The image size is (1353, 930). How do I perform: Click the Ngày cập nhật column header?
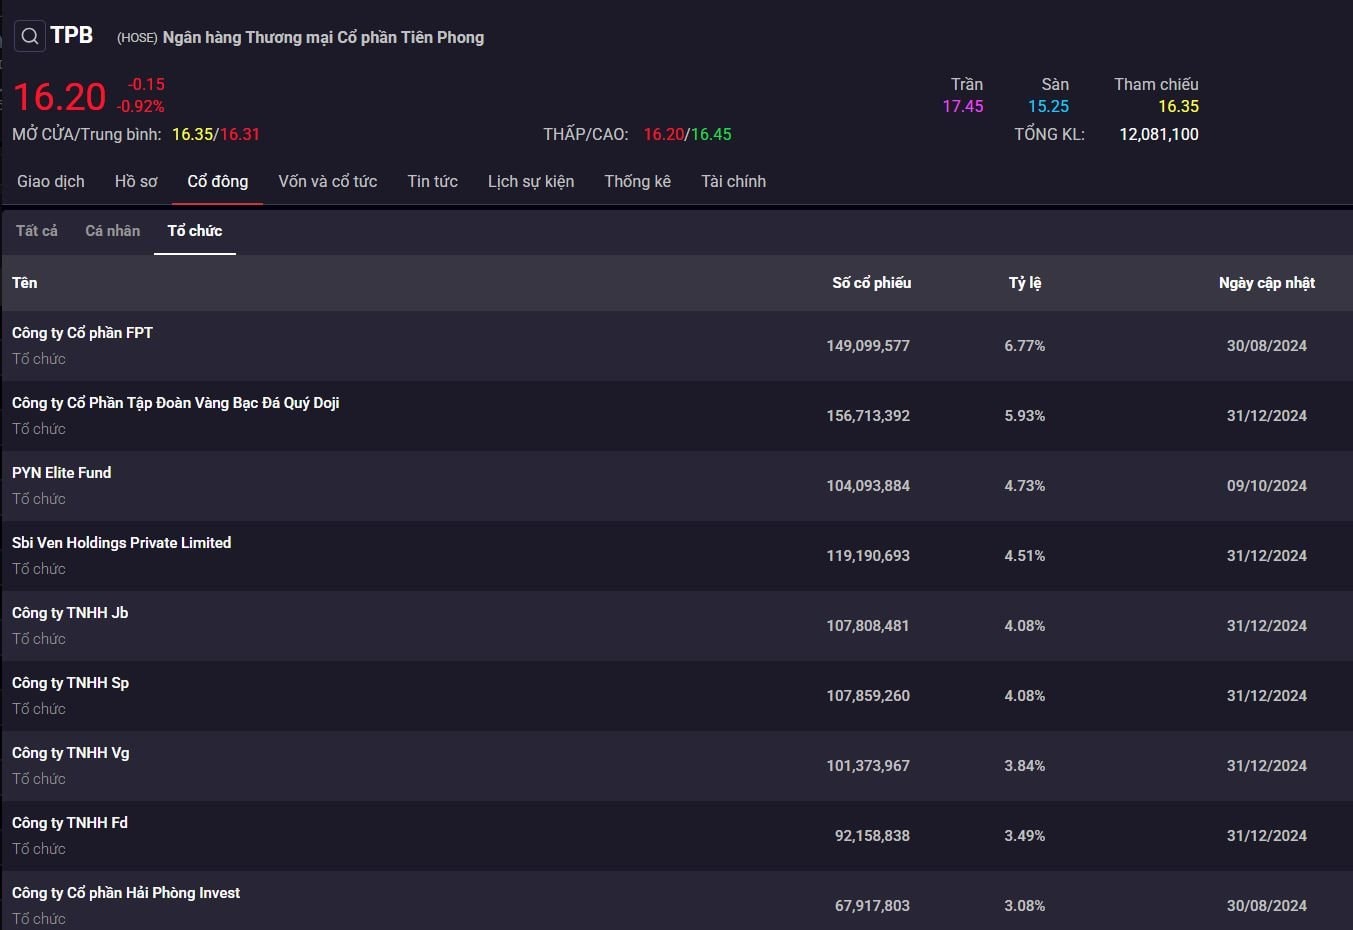tap(1267, 283)
